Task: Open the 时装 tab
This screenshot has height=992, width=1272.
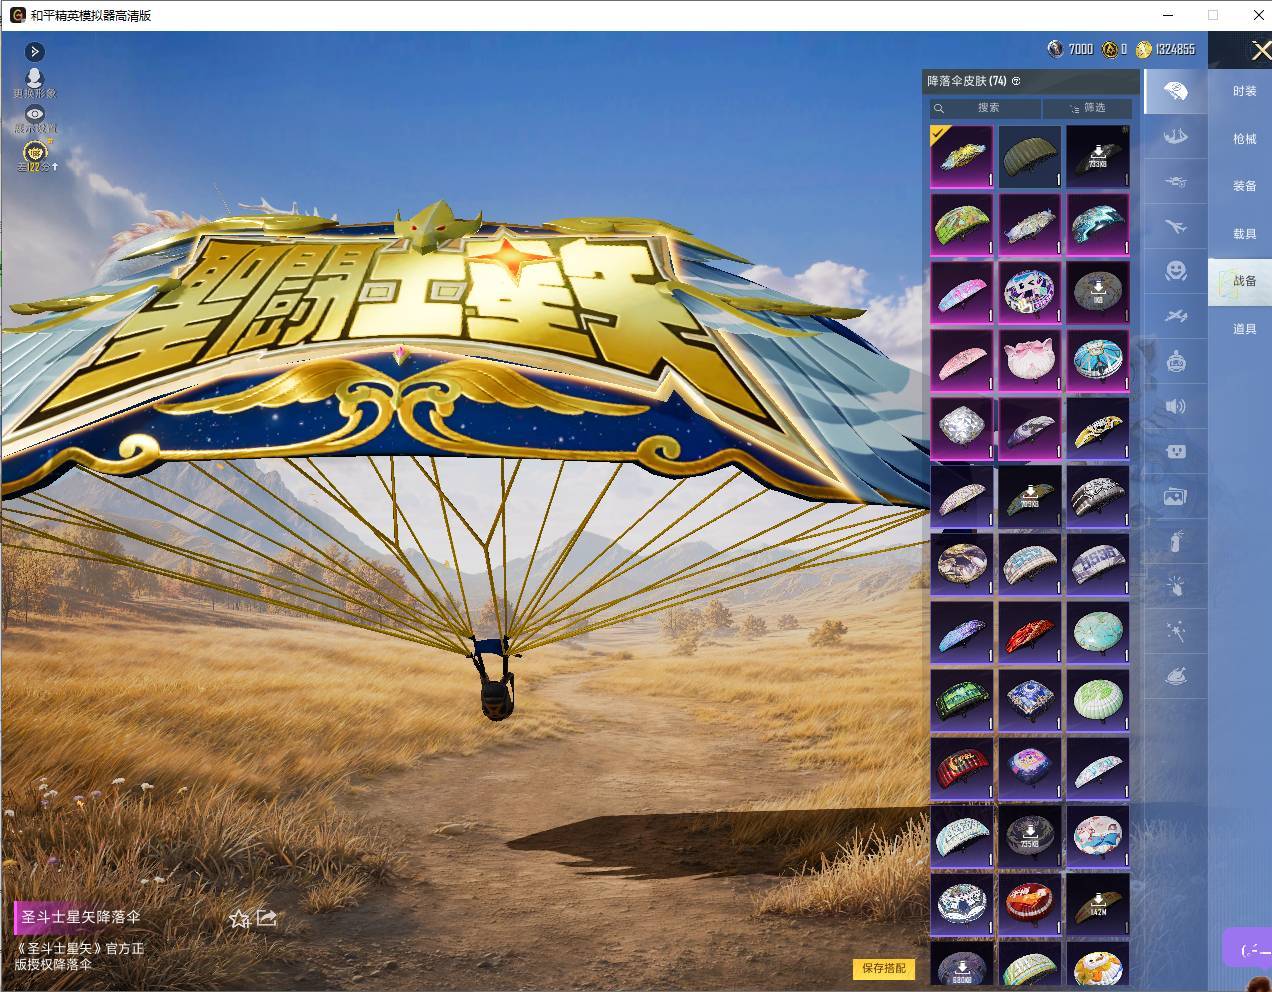Action: 1244,91
